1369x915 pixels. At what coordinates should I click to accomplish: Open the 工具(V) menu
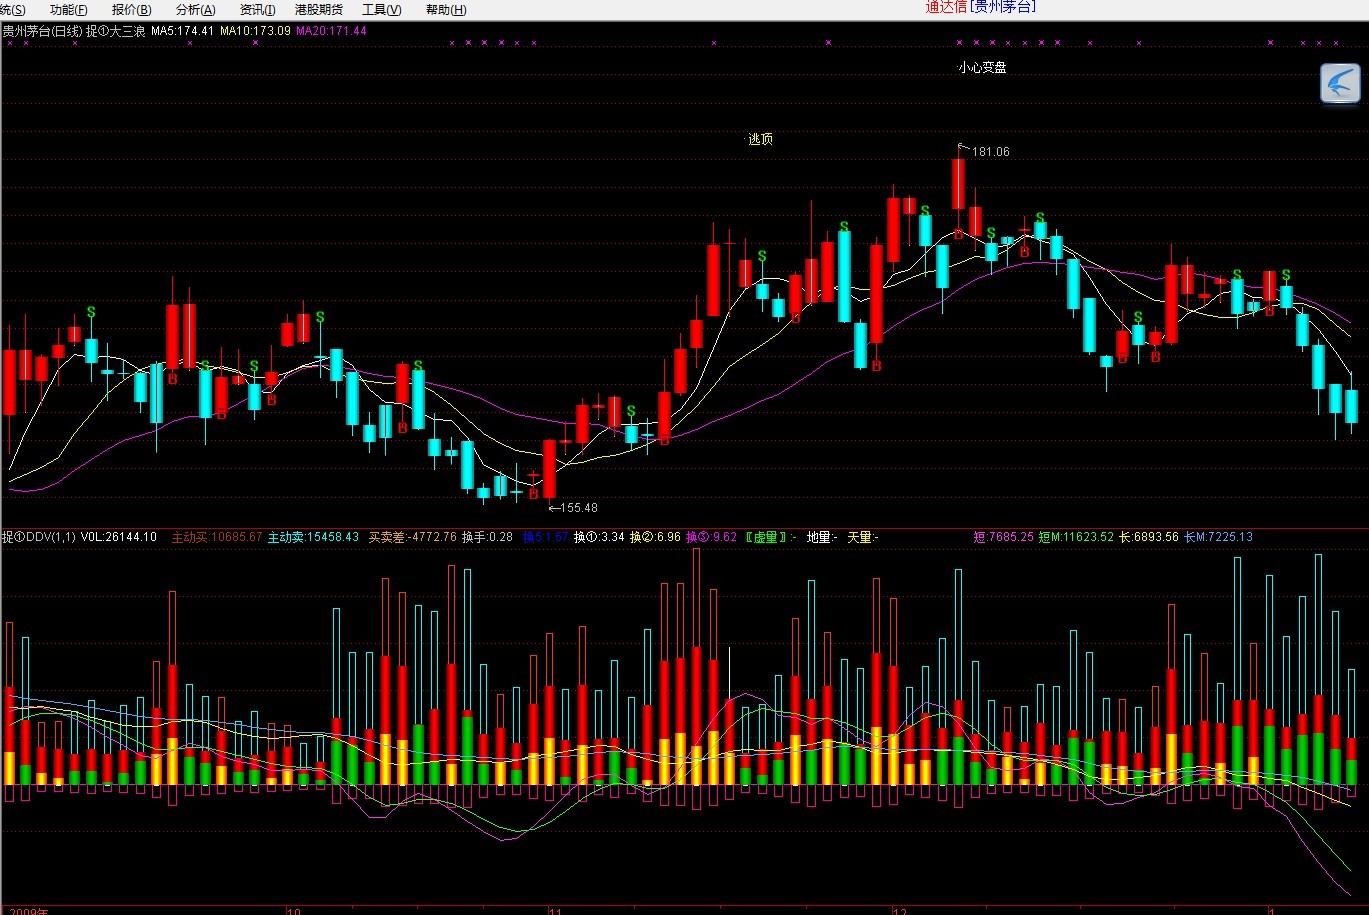click(381, 10)
